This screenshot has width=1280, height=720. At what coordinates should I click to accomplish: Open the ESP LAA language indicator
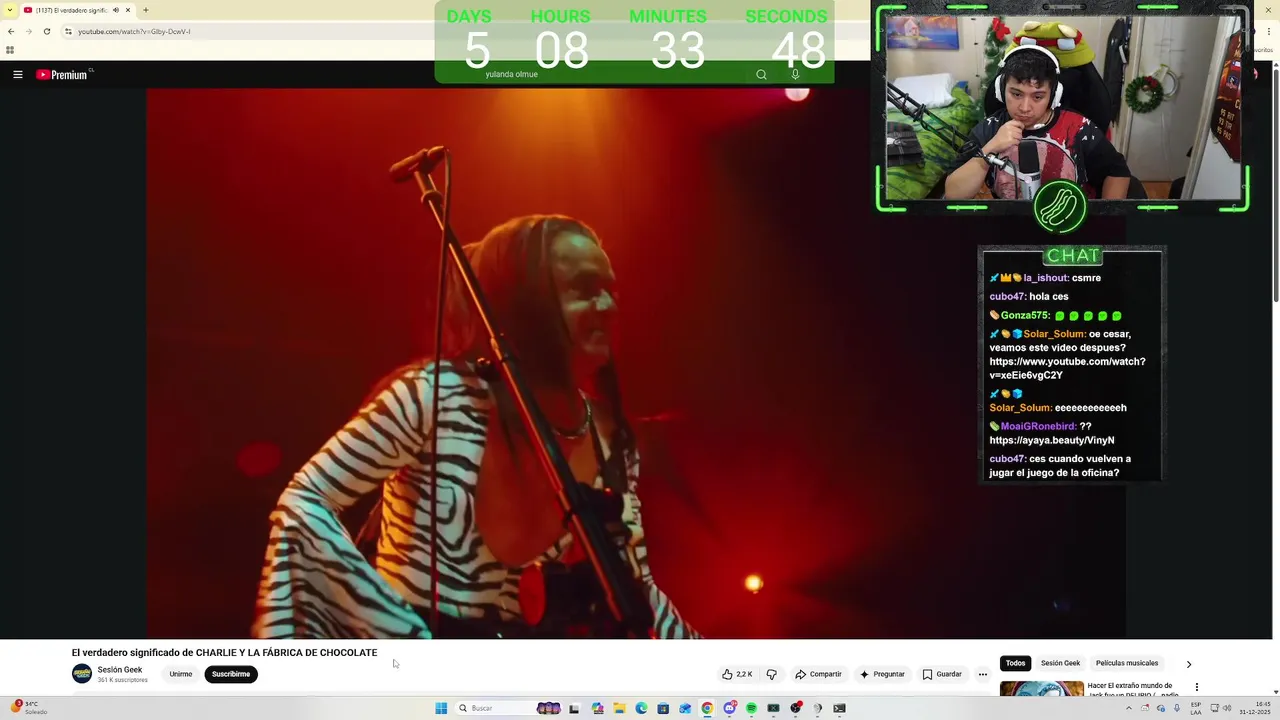coord(1196,708)
